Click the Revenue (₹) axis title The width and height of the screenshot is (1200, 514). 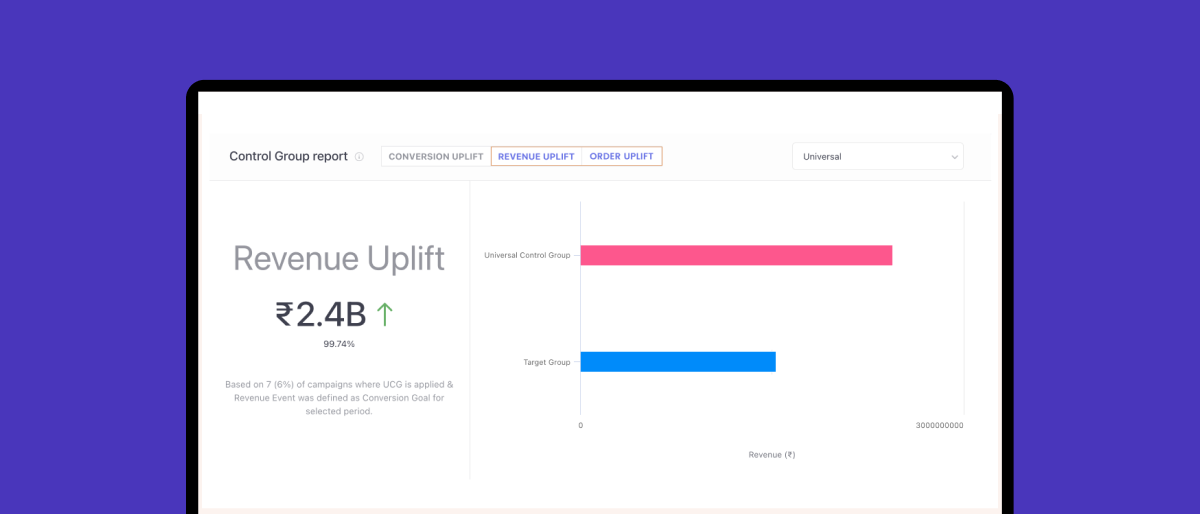pyautogui.click(x=772, y=455)
